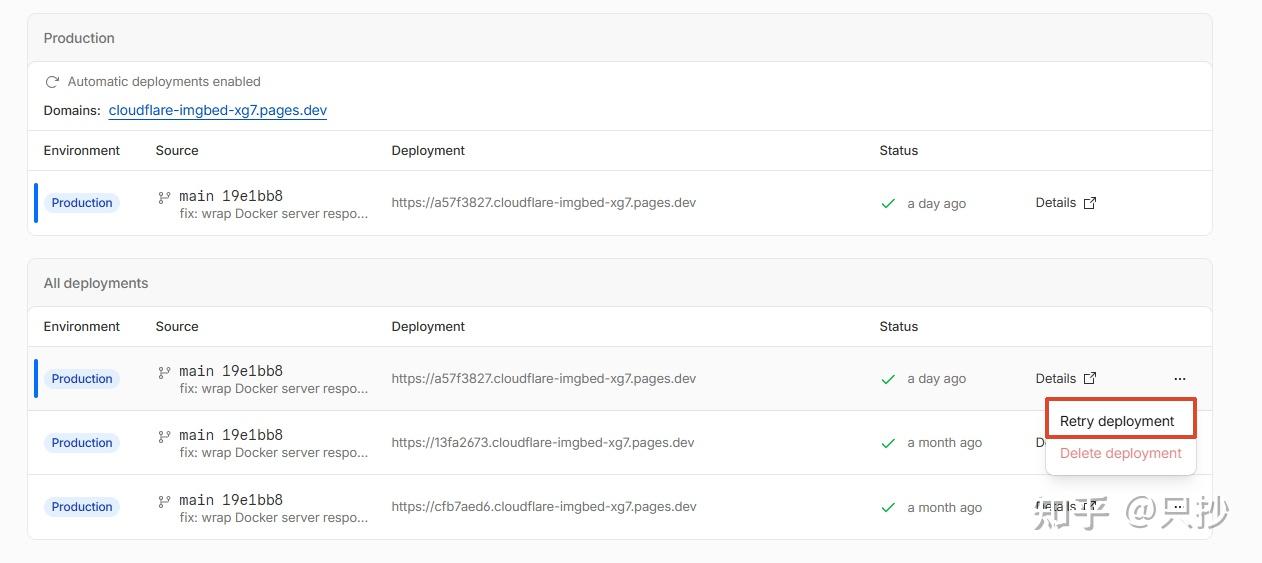Click Production badge of a57f3827 in All deployments
The height and width of the screenshot is (563, 1262).
(x=82, y=379)
